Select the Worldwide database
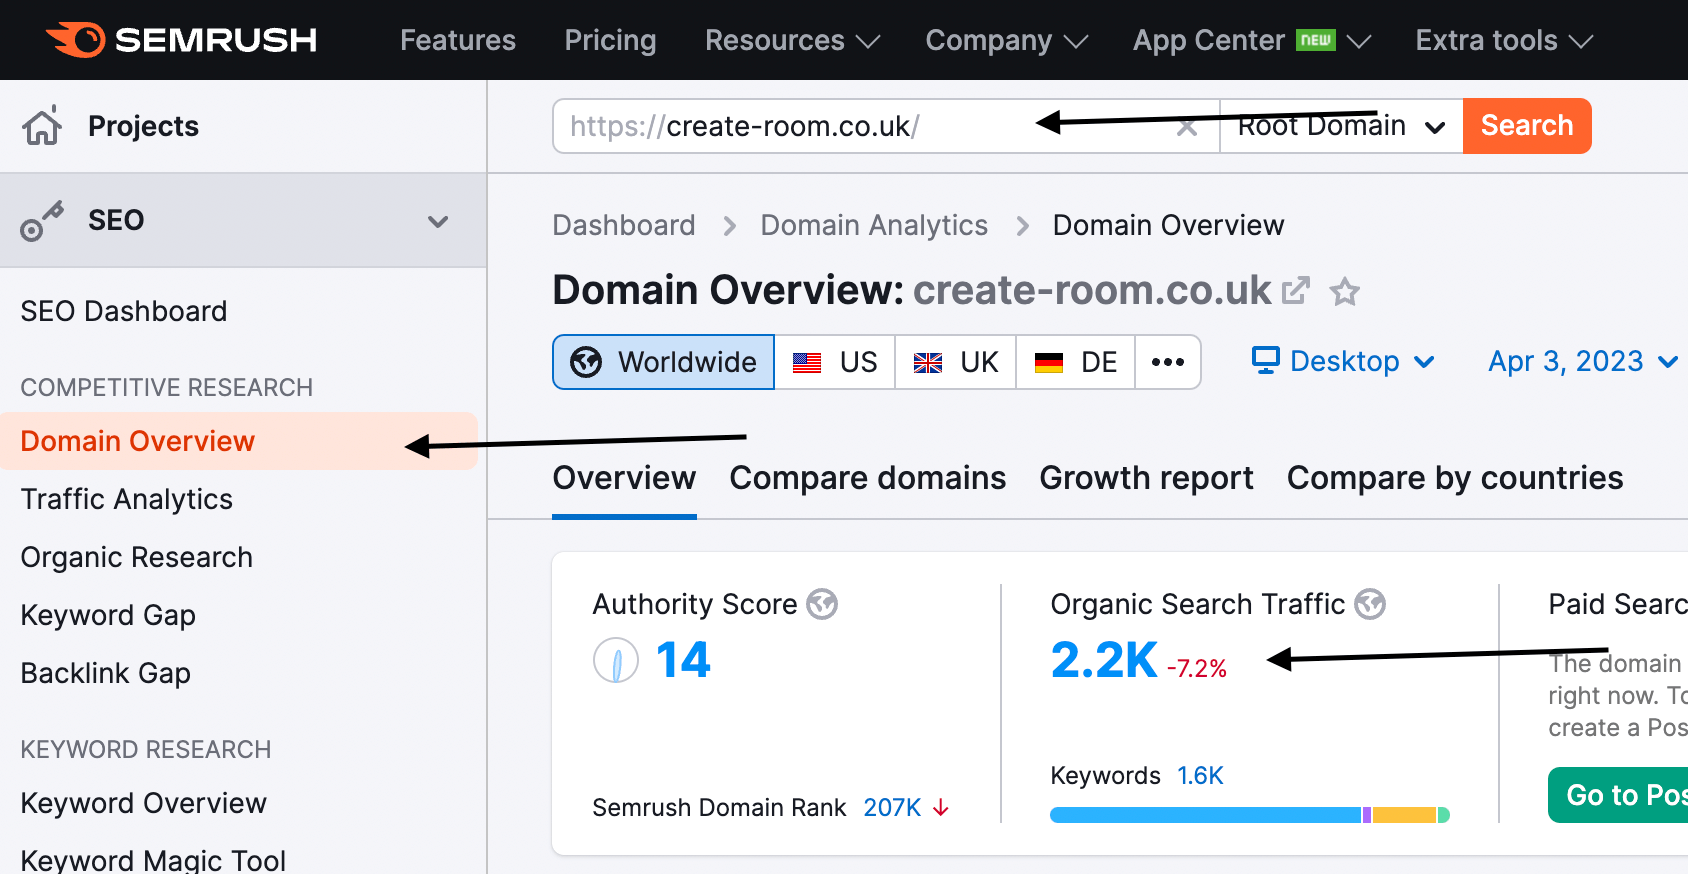1688x874 pixels. coord(664,362)
